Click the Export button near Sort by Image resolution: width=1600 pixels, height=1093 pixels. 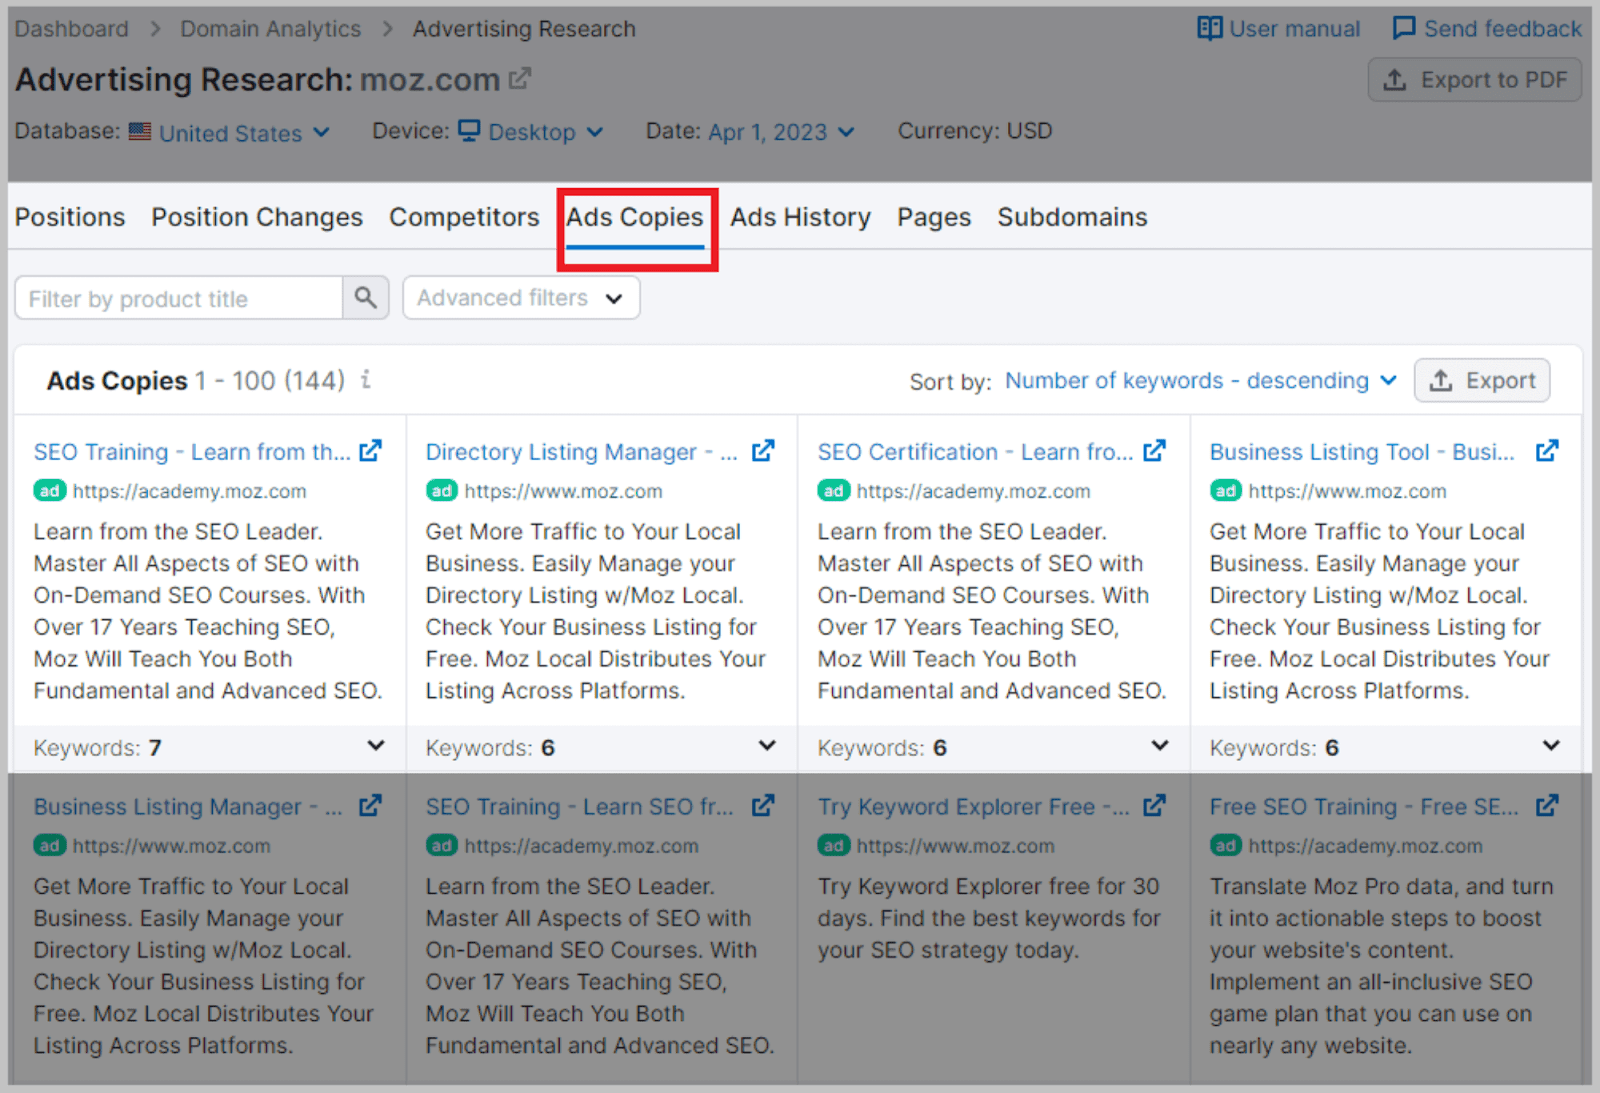click(1482, 381)
